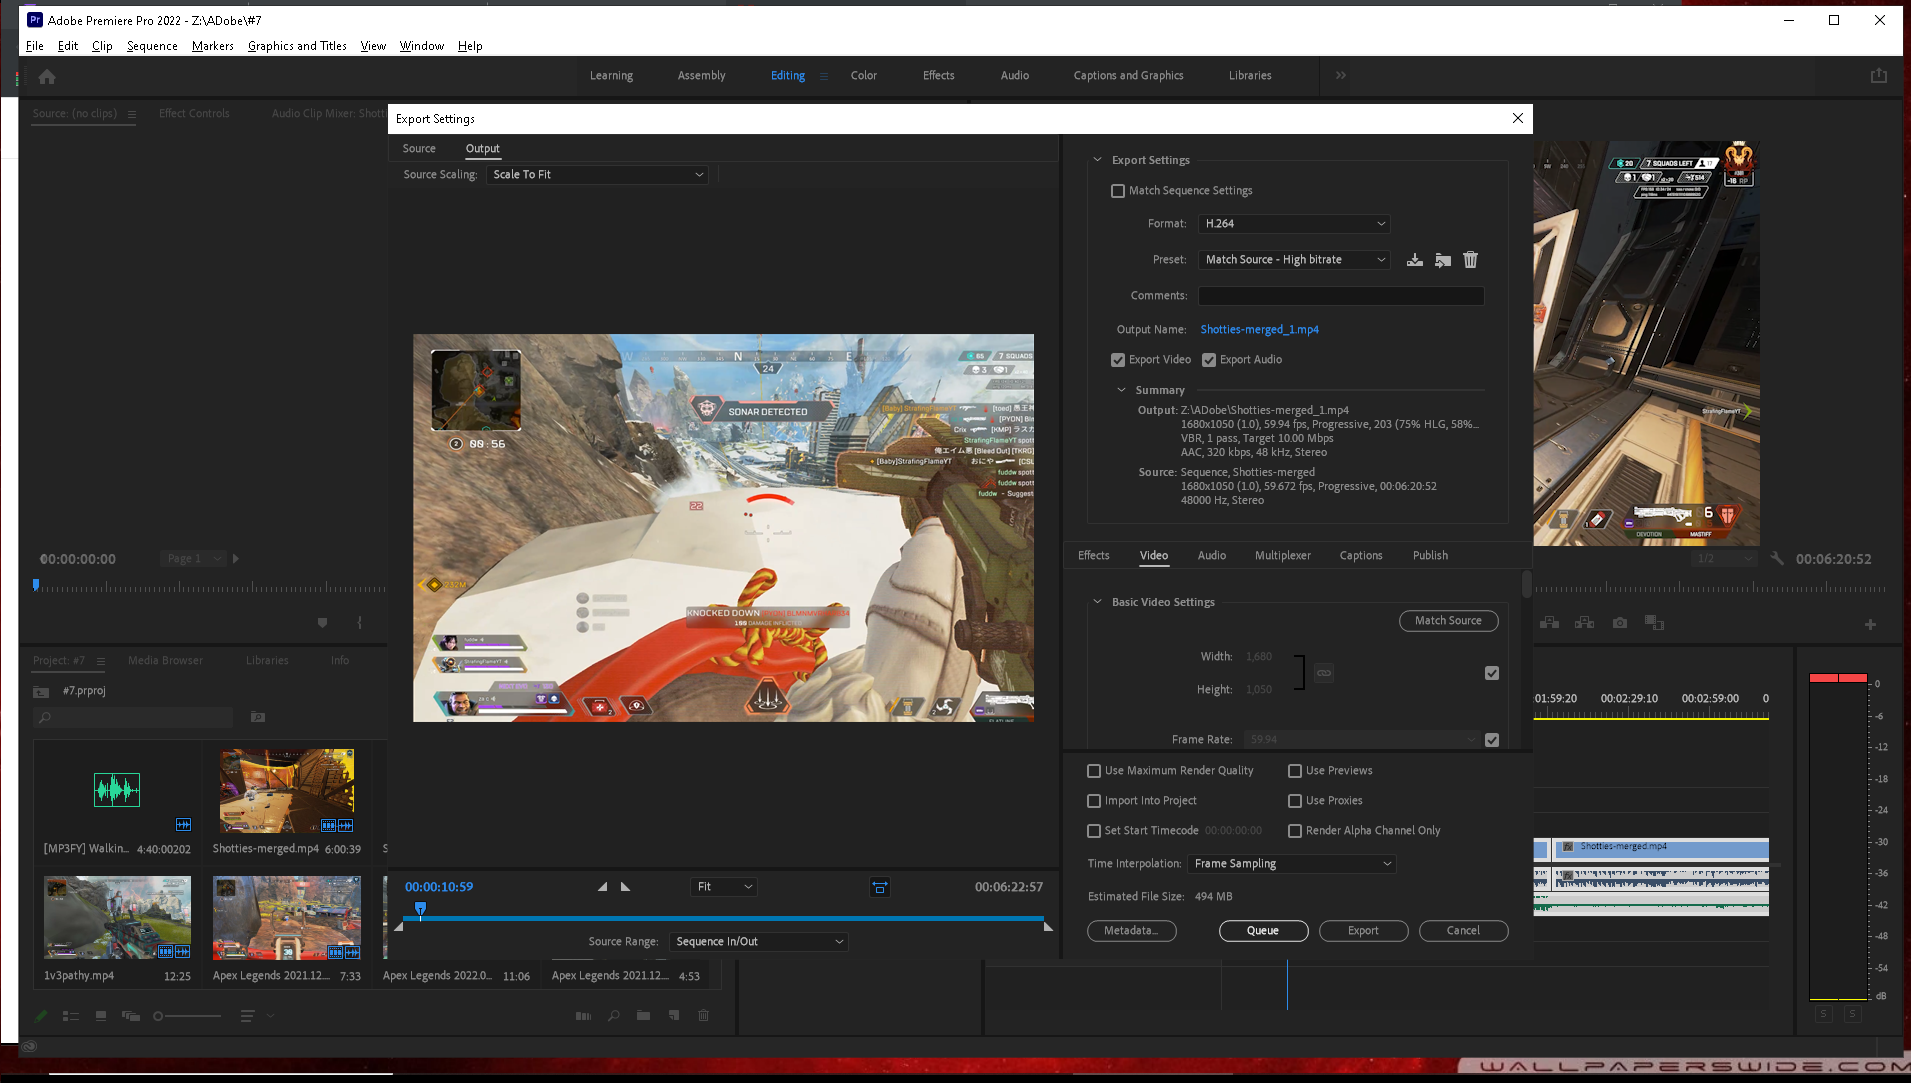The image size is (1911, 1083).
Task: Open the Format H.264 dropdown
Action: 1294,224
